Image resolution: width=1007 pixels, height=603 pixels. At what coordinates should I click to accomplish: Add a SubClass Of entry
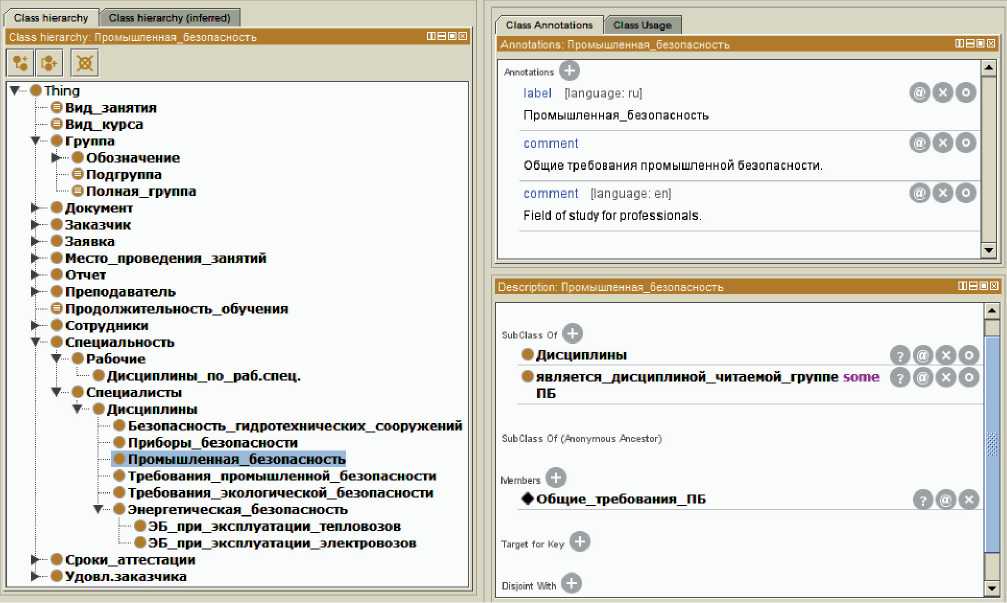(572, 334)
